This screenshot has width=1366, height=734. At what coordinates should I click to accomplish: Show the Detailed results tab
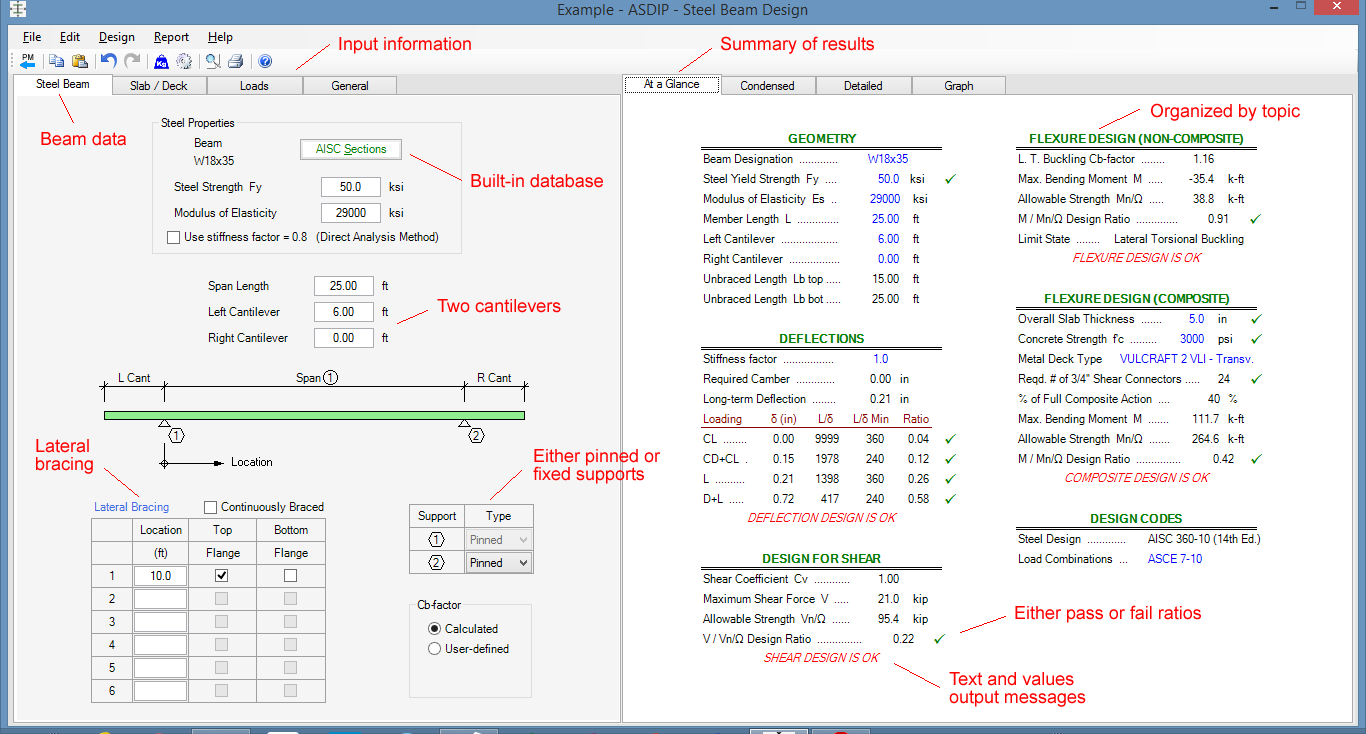(x=863, y=86)
